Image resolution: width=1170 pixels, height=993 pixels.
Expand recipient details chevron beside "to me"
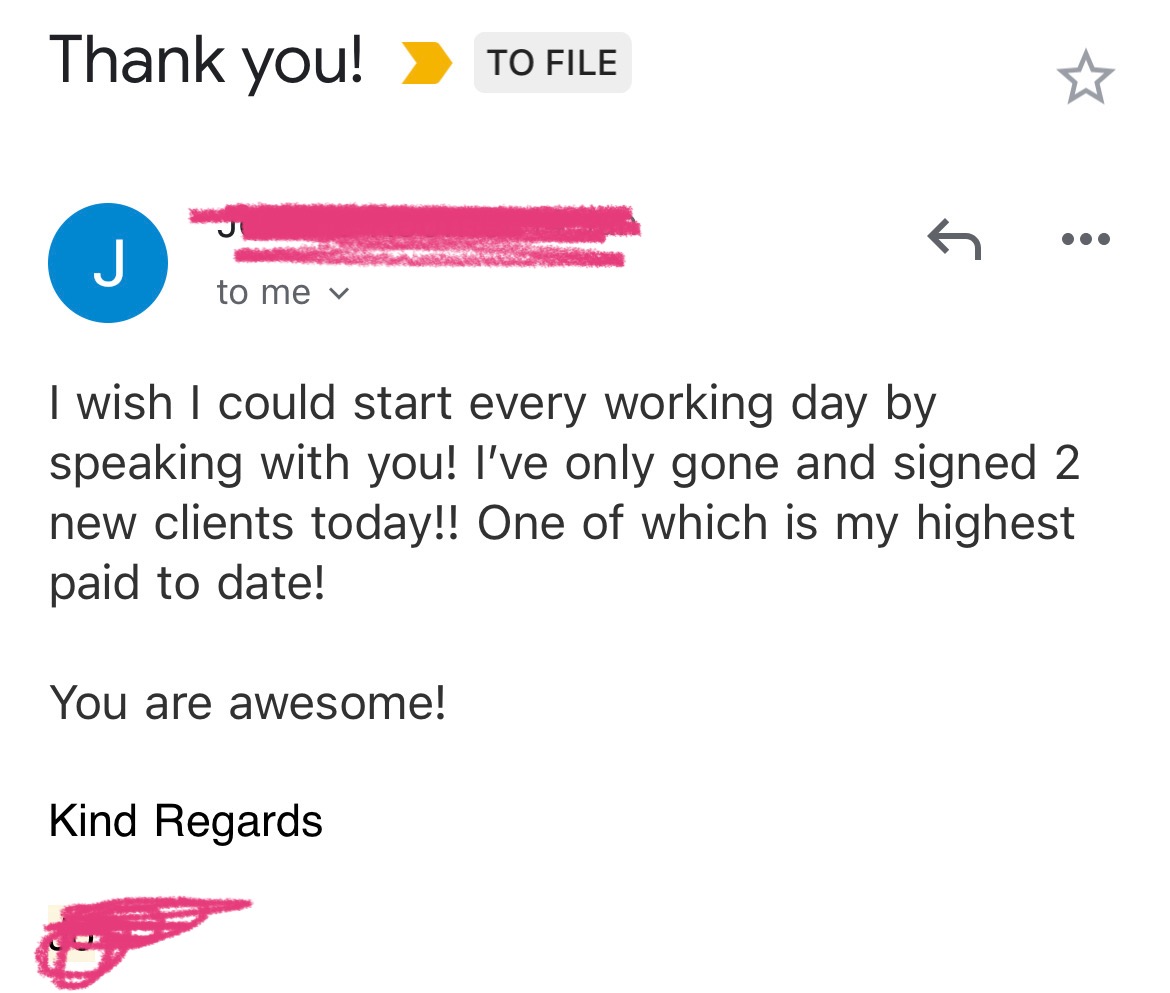pyautogui.click(x=340, y=294)
